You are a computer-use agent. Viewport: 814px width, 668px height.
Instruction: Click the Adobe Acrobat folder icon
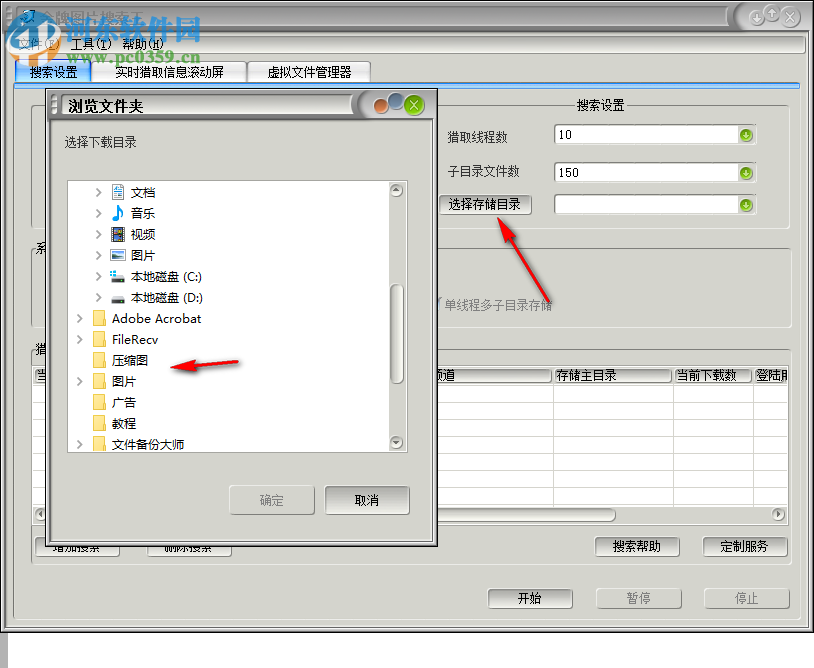(x=99, y=318)
